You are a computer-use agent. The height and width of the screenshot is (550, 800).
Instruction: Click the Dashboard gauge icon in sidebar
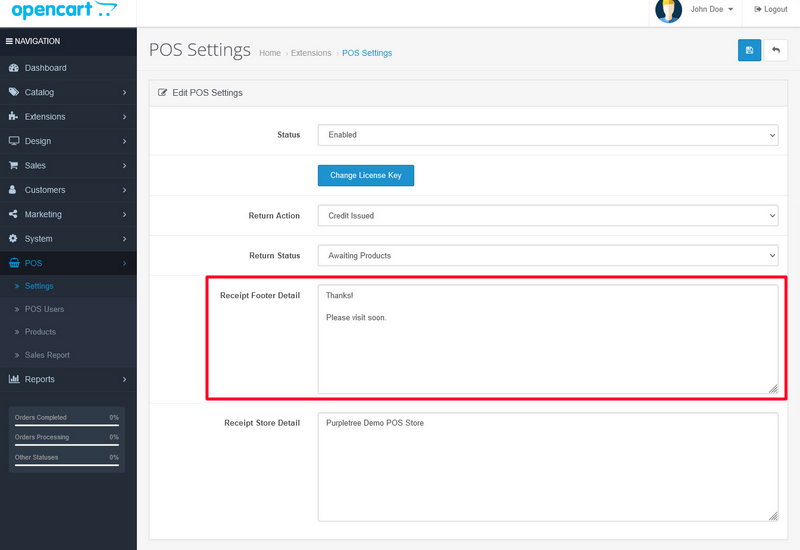(14, 68)
